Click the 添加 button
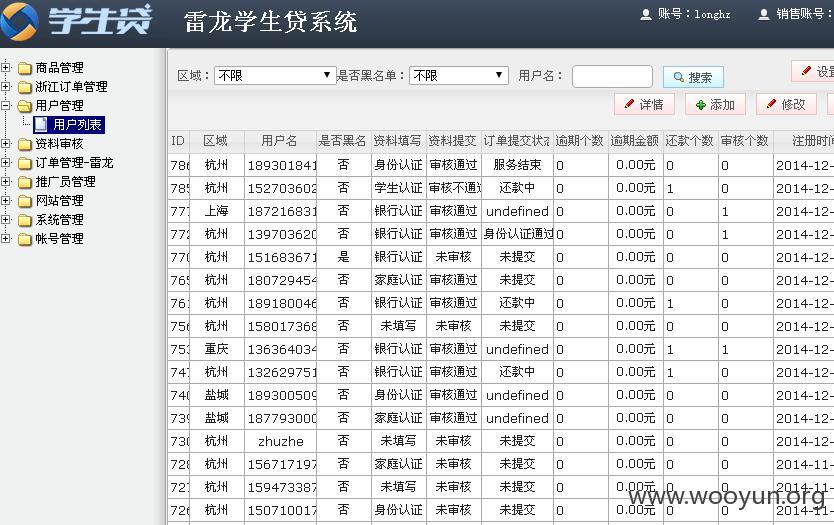 715,104
